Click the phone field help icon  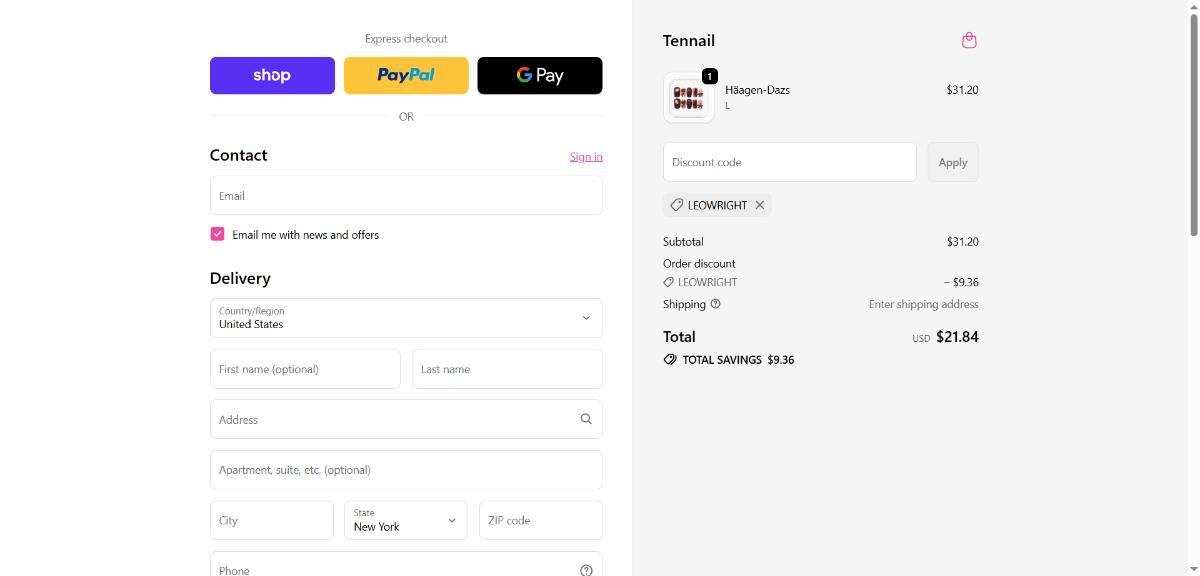[586, 569]
